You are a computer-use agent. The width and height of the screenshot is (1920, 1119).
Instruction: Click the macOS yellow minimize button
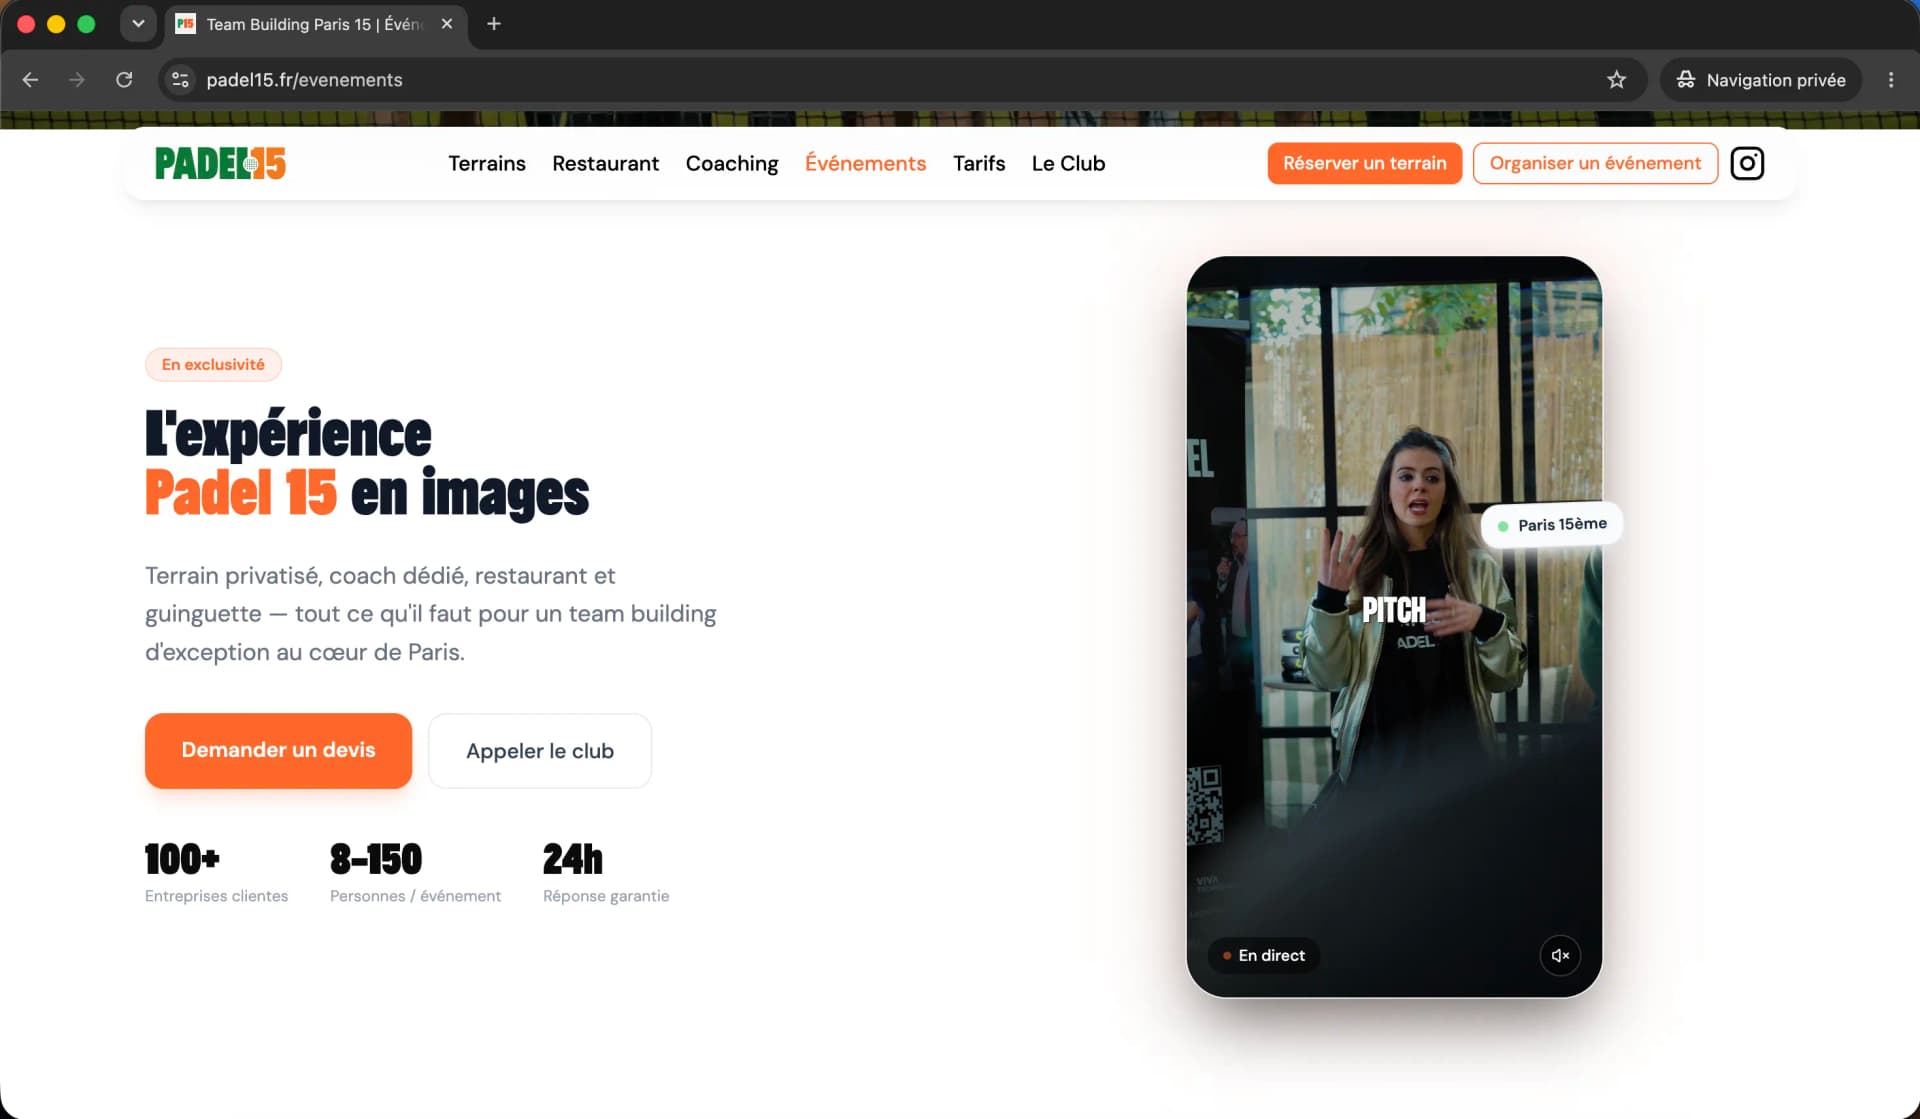57,24
